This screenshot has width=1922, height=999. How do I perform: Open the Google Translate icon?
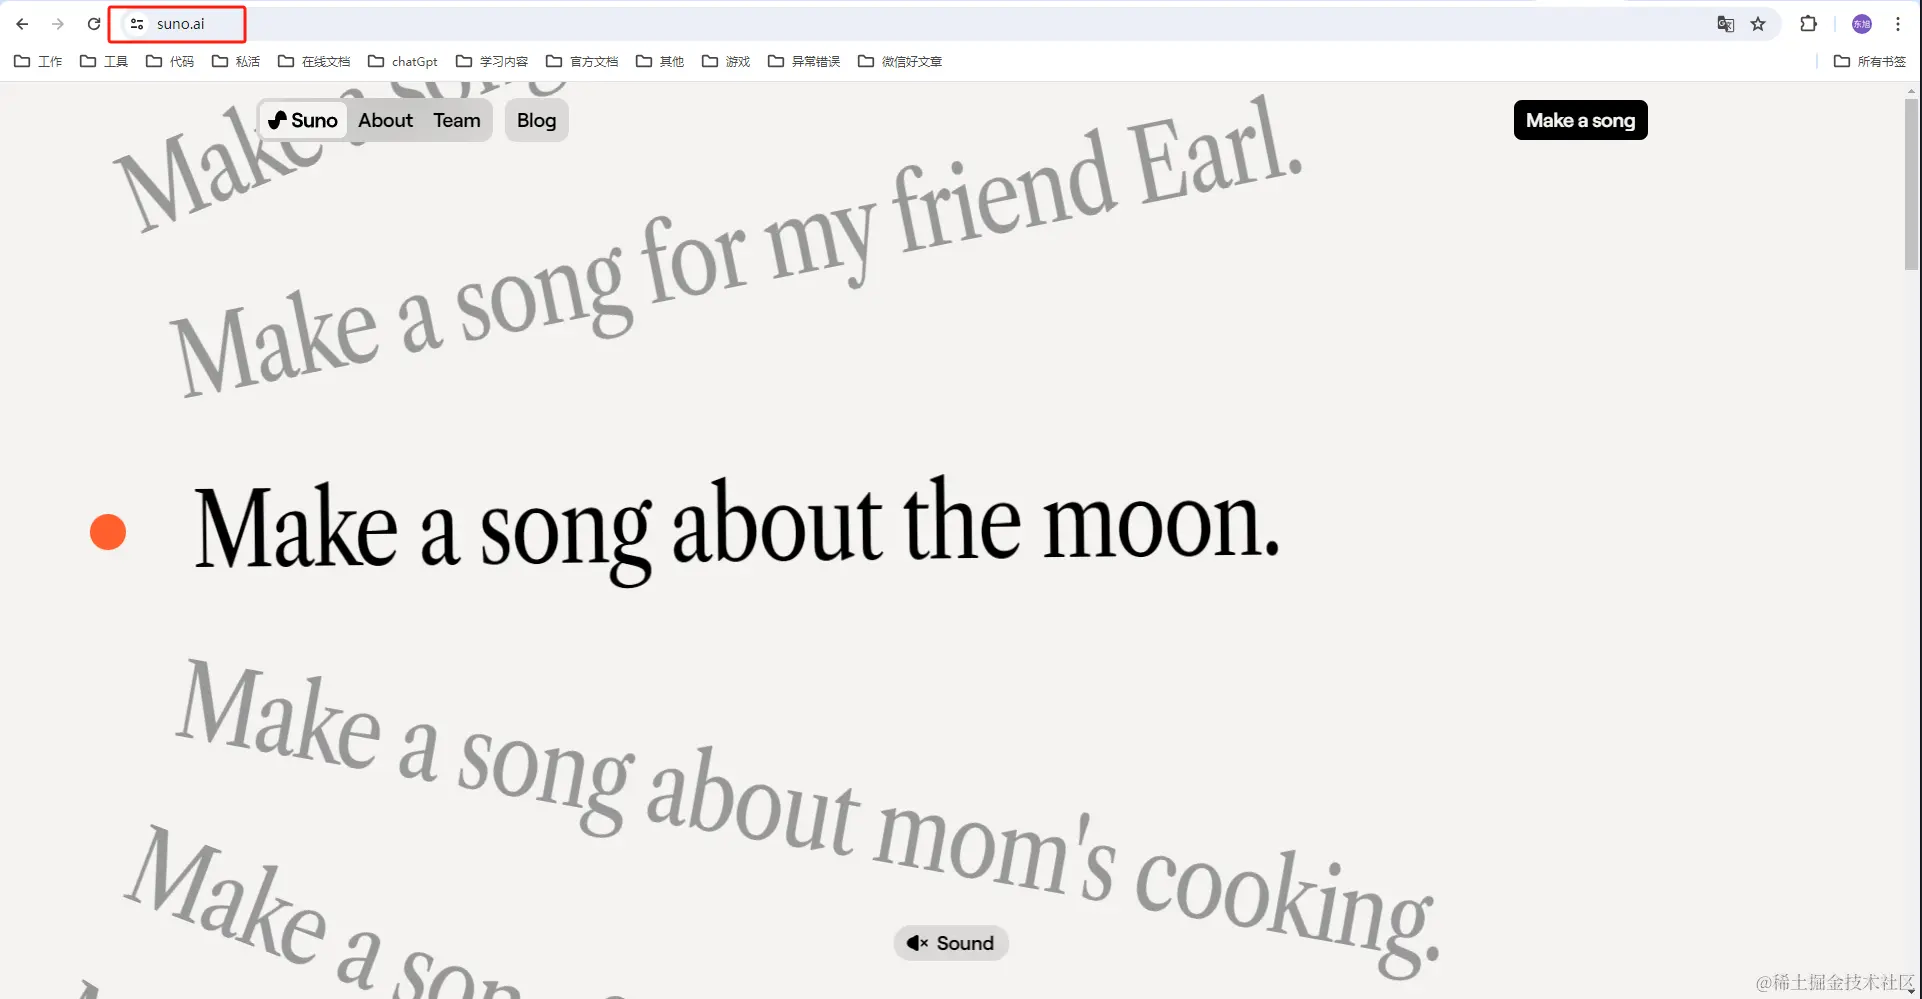coord(1725,24)
